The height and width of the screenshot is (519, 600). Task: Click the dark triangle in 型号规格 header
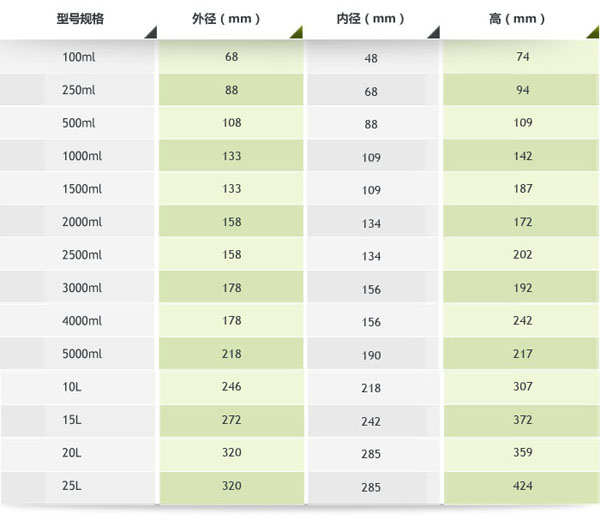click(149, 33)
